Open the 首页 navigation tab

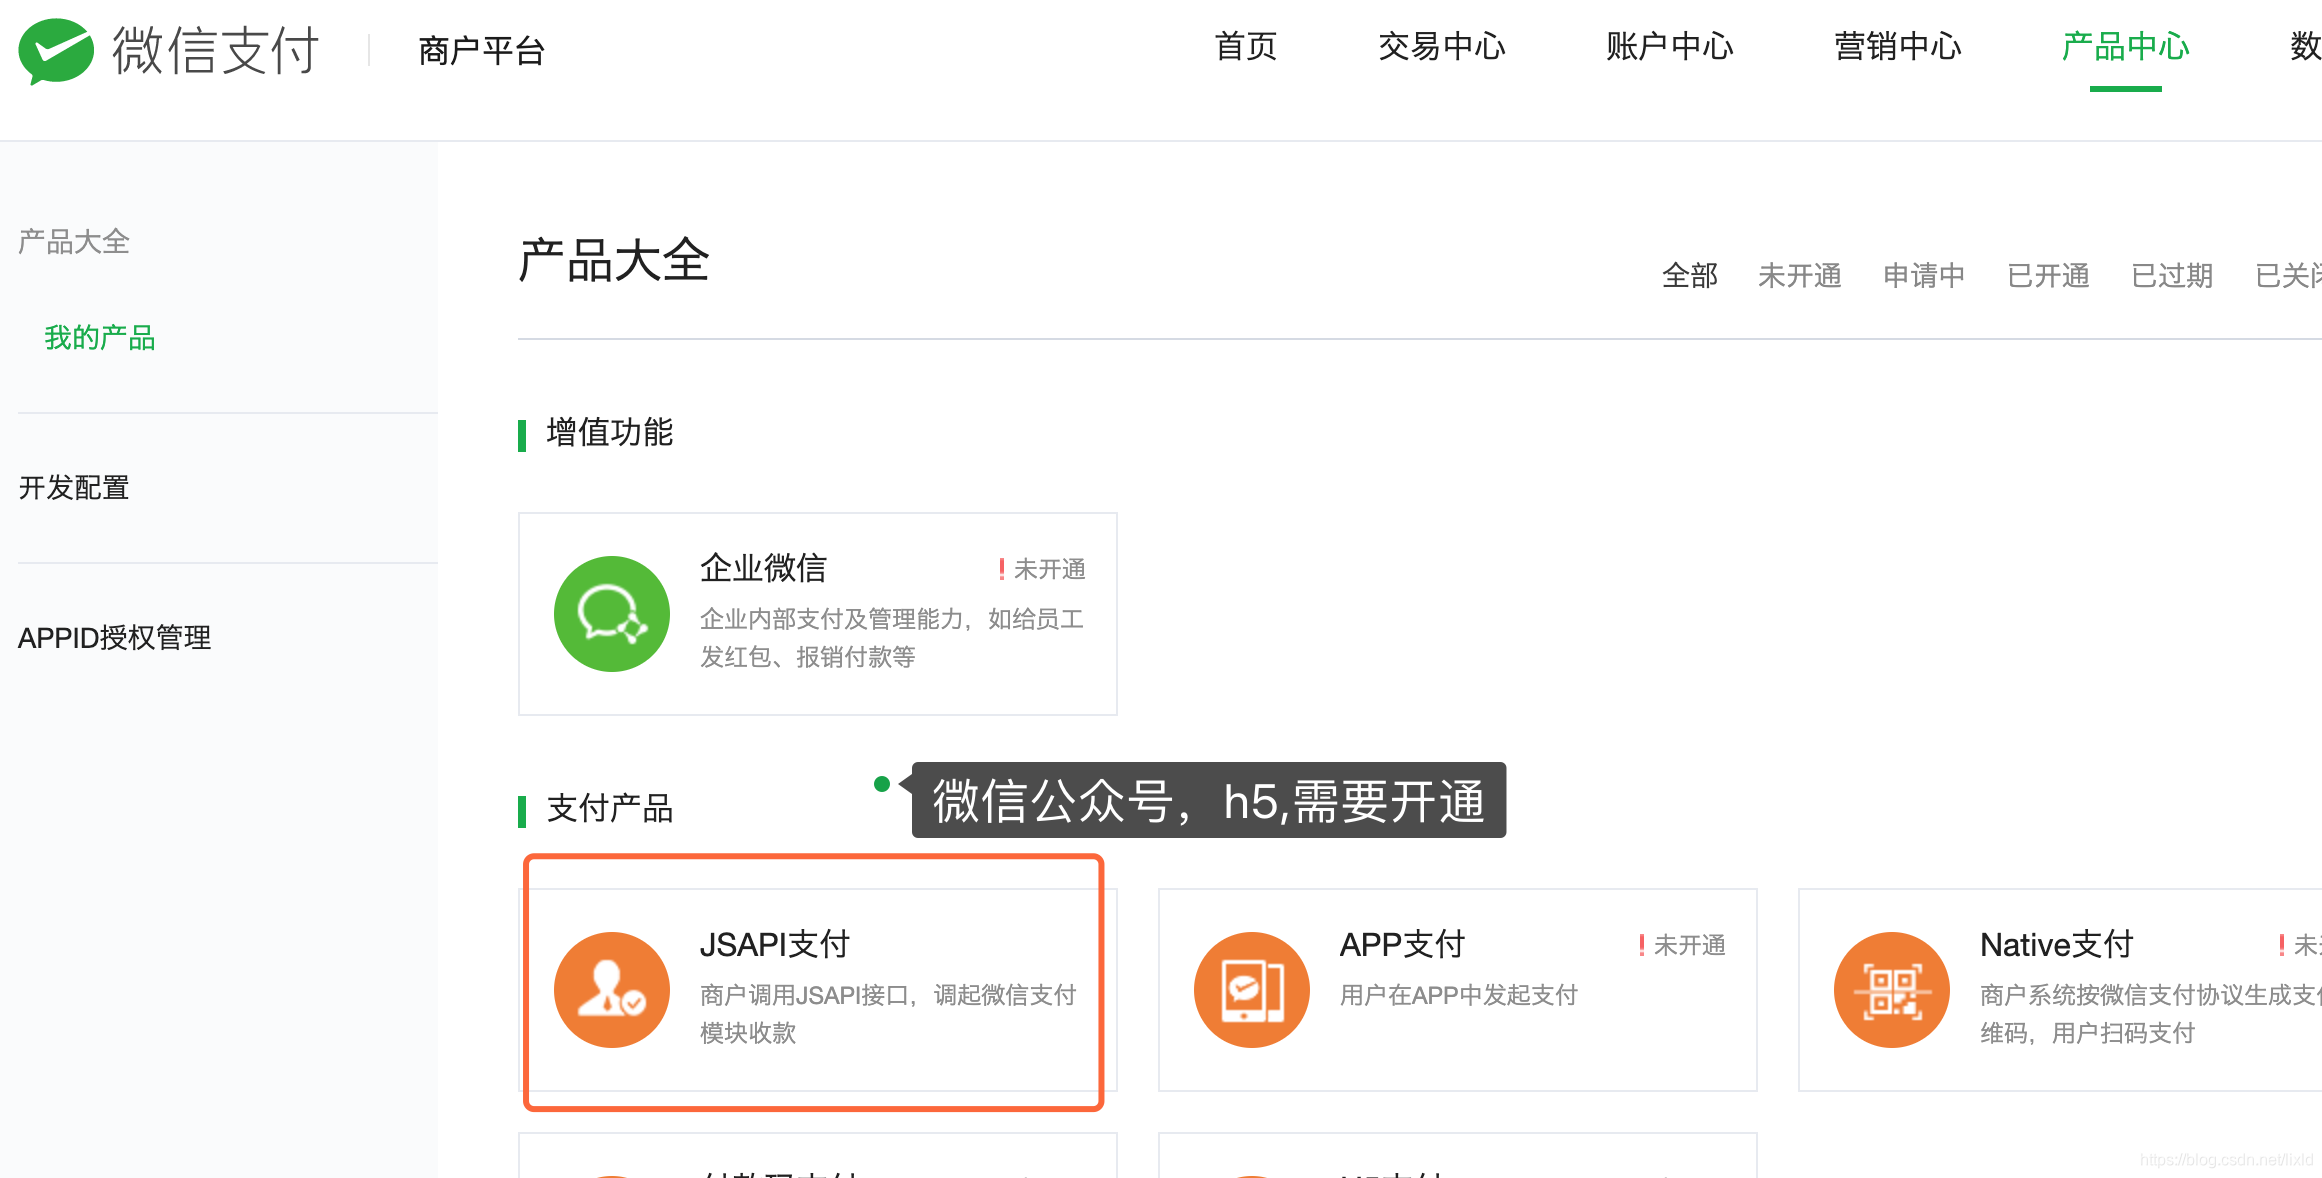(1245, 46)
